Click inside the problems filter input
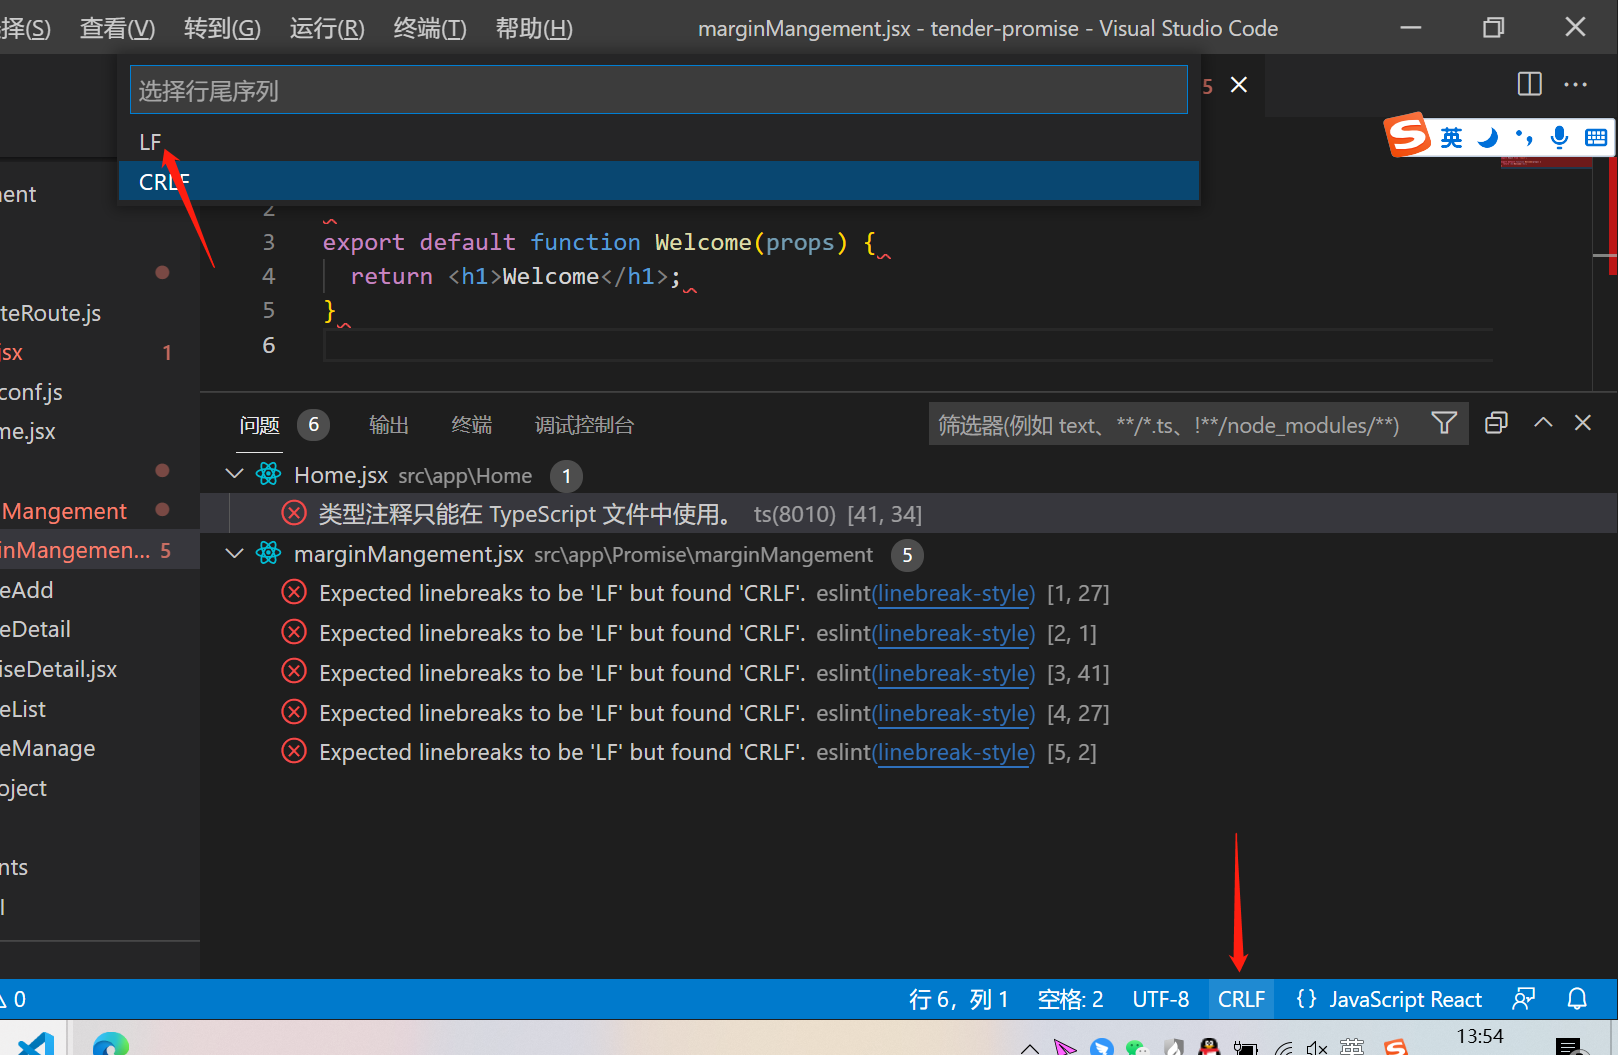This screenshot has width=1618, height=1055. click(x=1150, y=424)
